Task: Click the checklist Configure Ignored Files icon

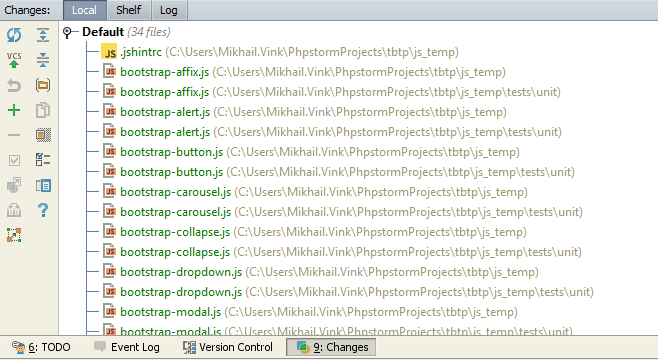Action: 43,160
